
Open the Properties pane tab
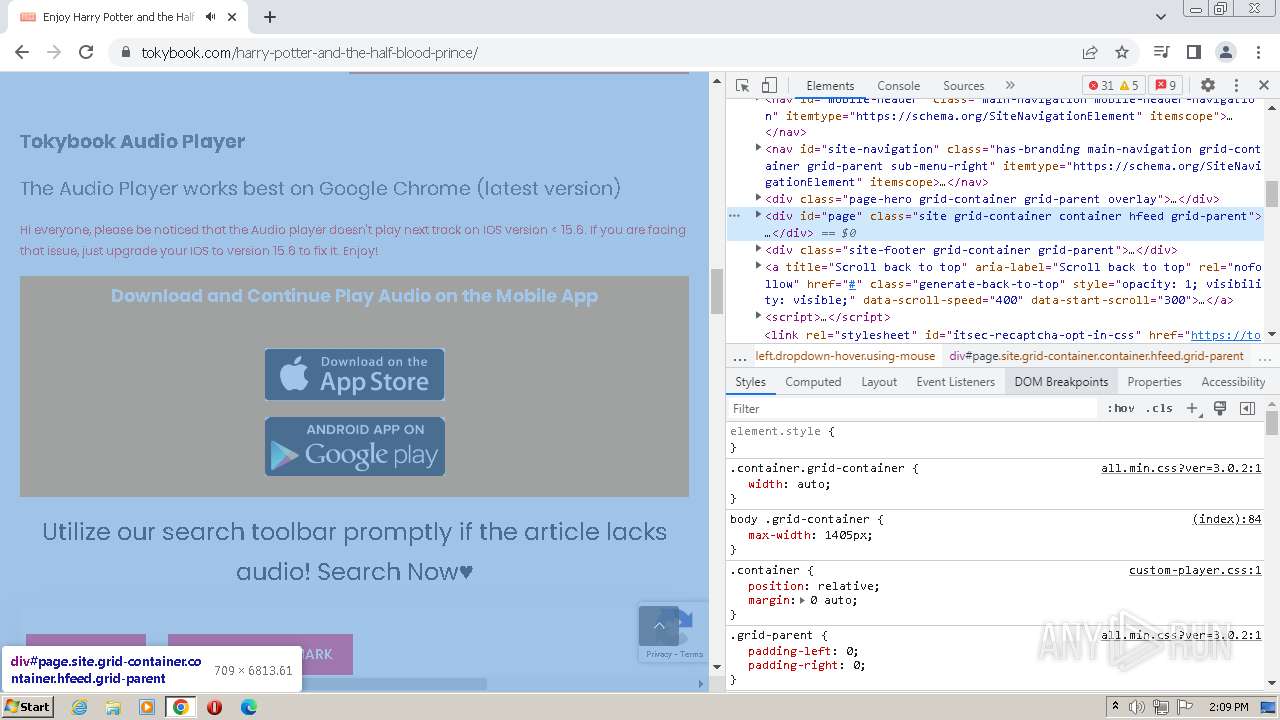pos(1154,382)
